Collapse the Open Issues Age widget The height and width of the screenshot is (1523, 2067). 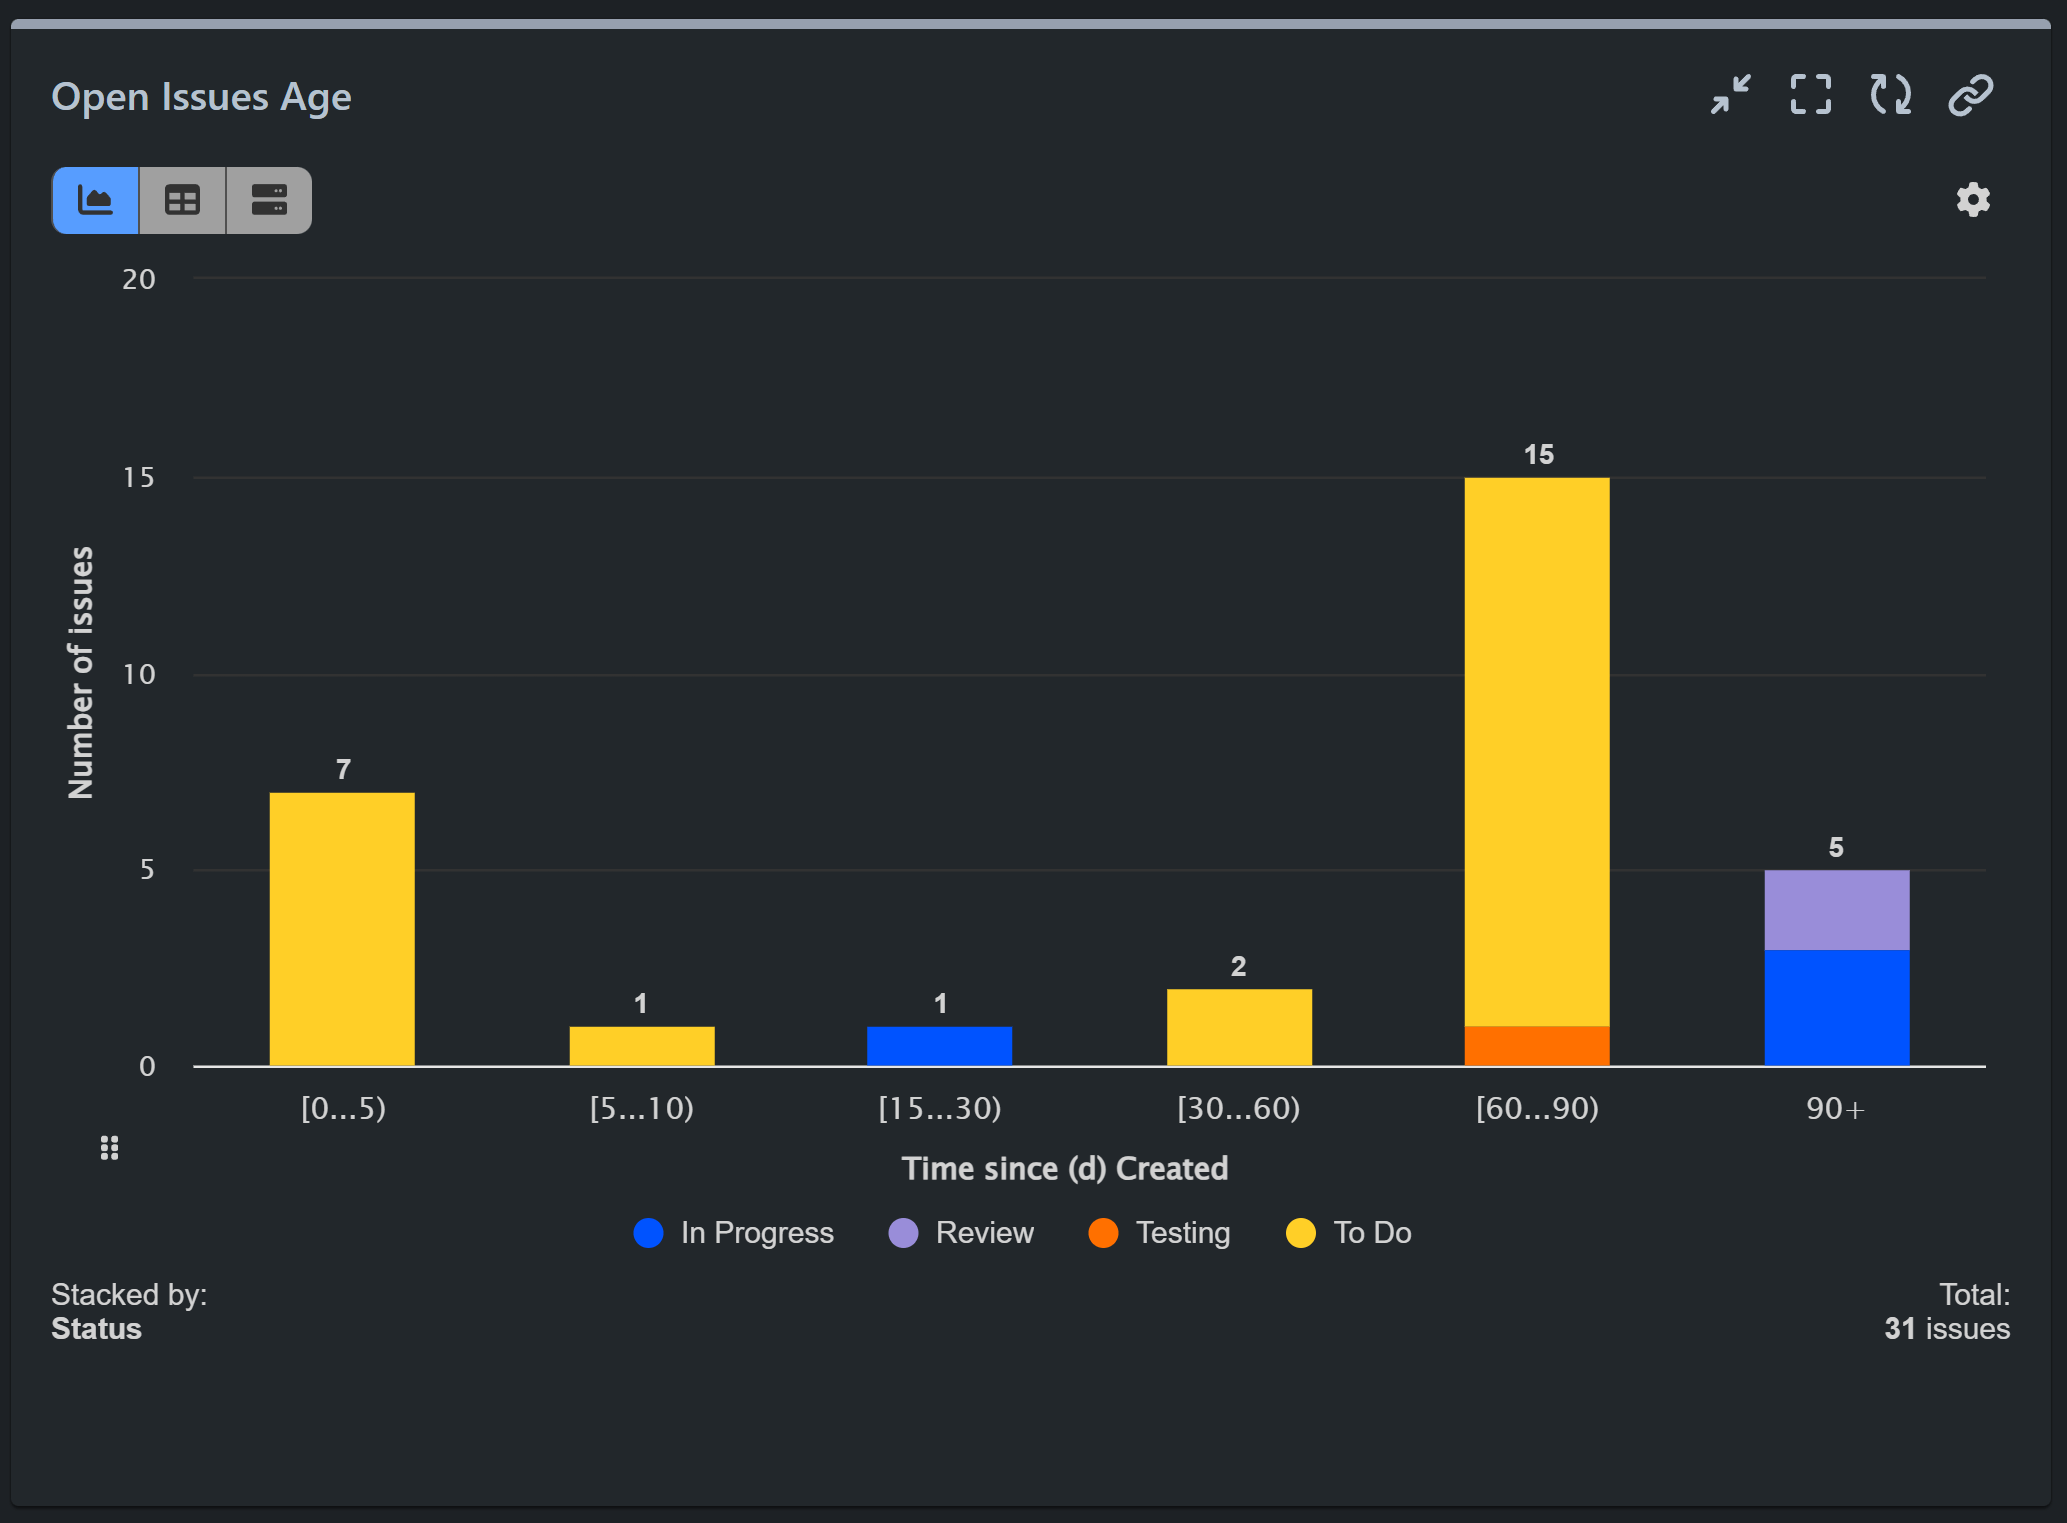tap(1731, 95)
